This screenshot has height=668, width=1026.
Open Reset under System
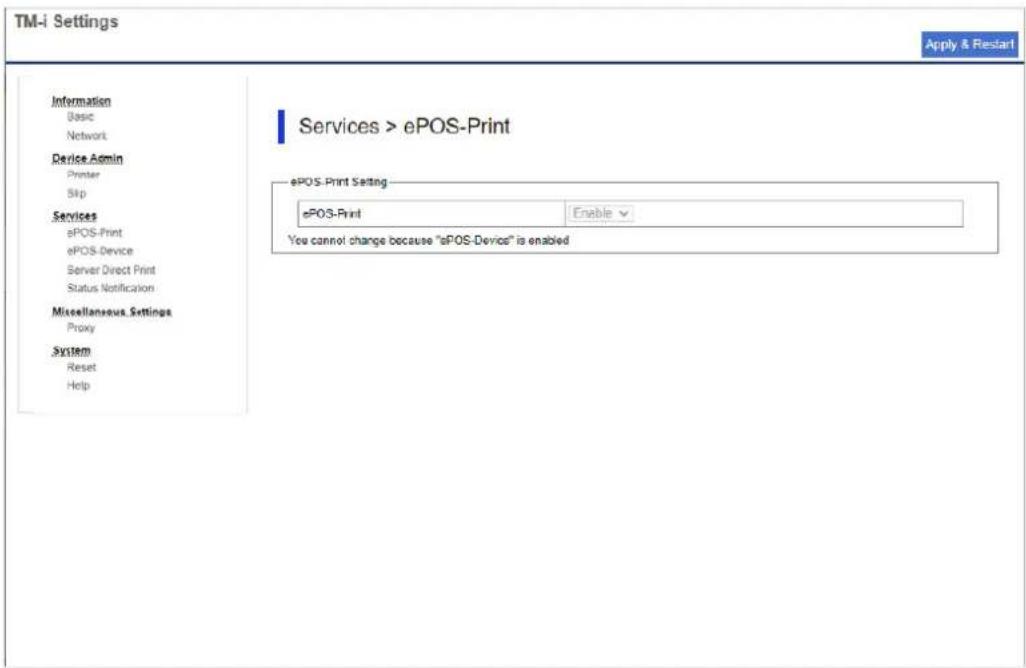pyautogui.click(x=81, y=367)
